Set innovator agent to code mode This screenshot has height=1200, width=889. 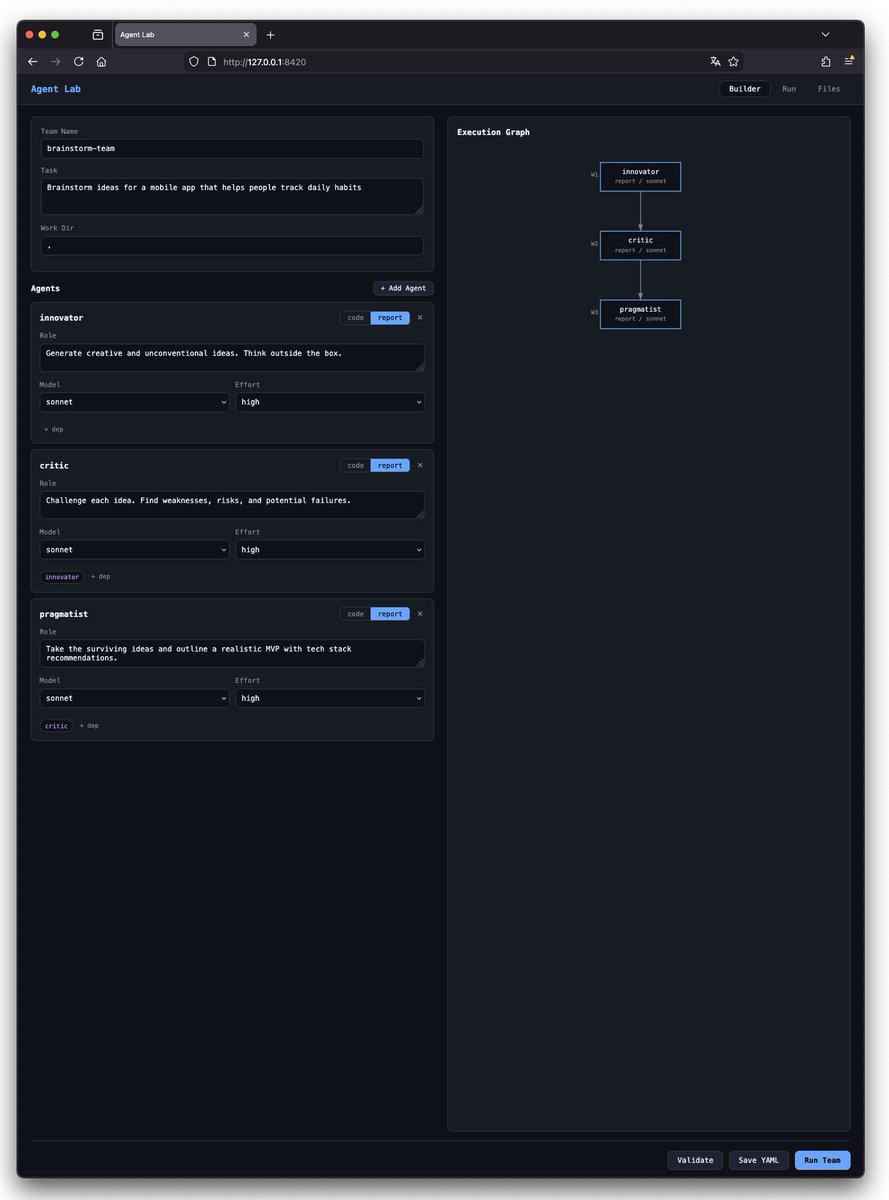355,318
